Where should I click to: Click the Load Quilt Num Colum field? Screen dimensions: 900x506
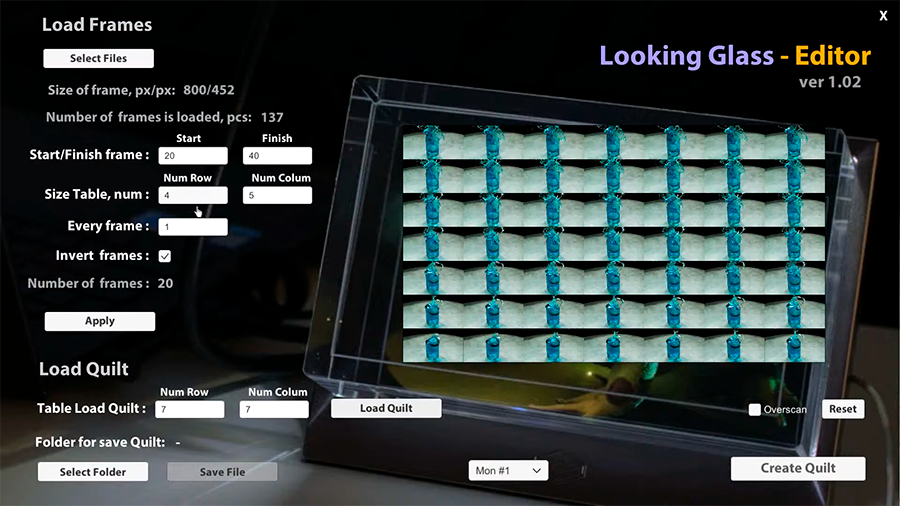pyautogui.click(x=274, y=409)
